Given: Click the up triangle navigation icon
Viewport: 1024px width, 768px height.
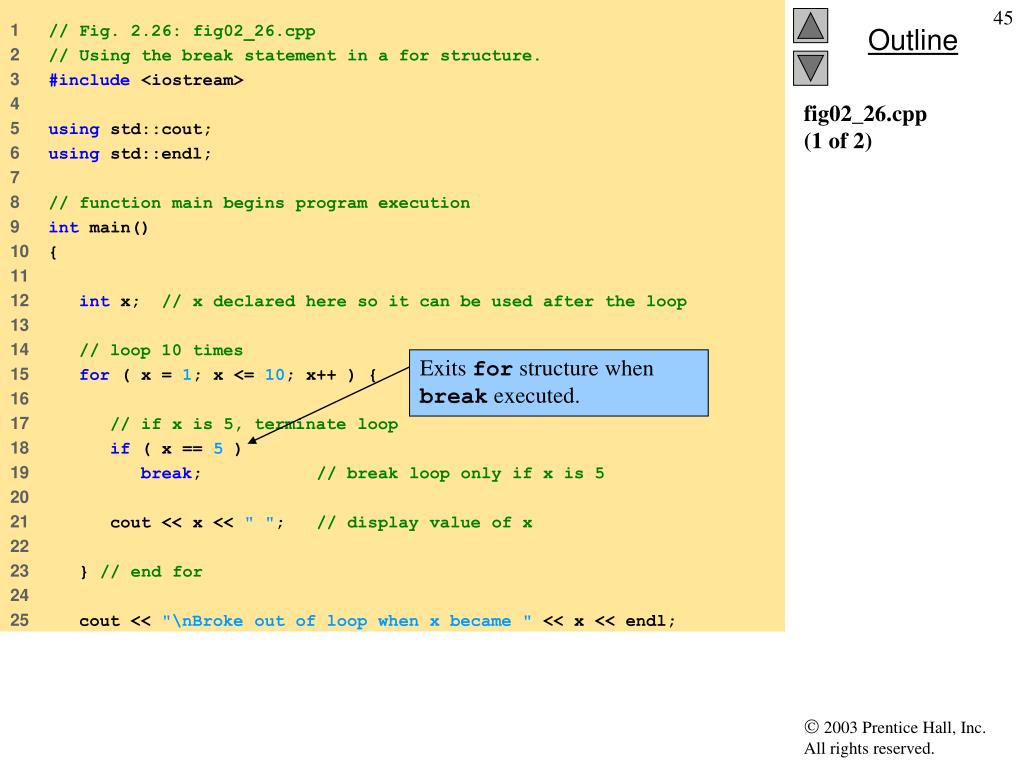Looking at the screenshot, I should (810, 26).
